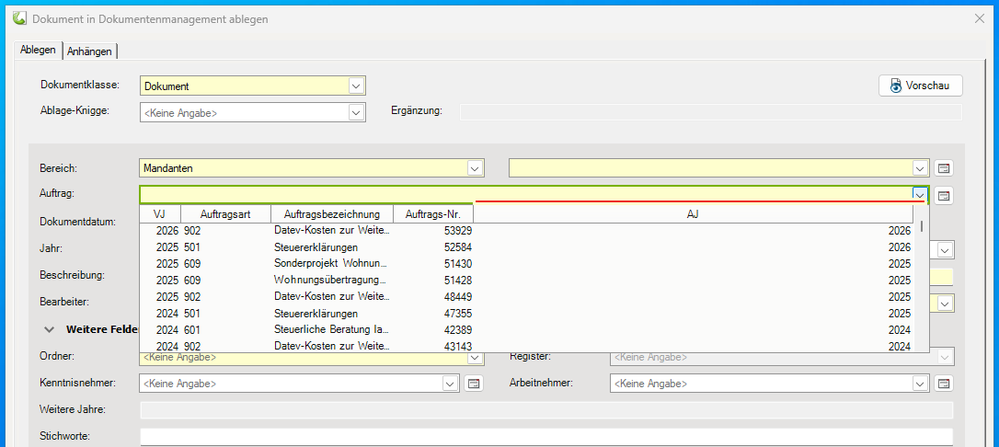
Task: Collapse the Auftrag dropdown list arrow
Action: click(919, 195)
